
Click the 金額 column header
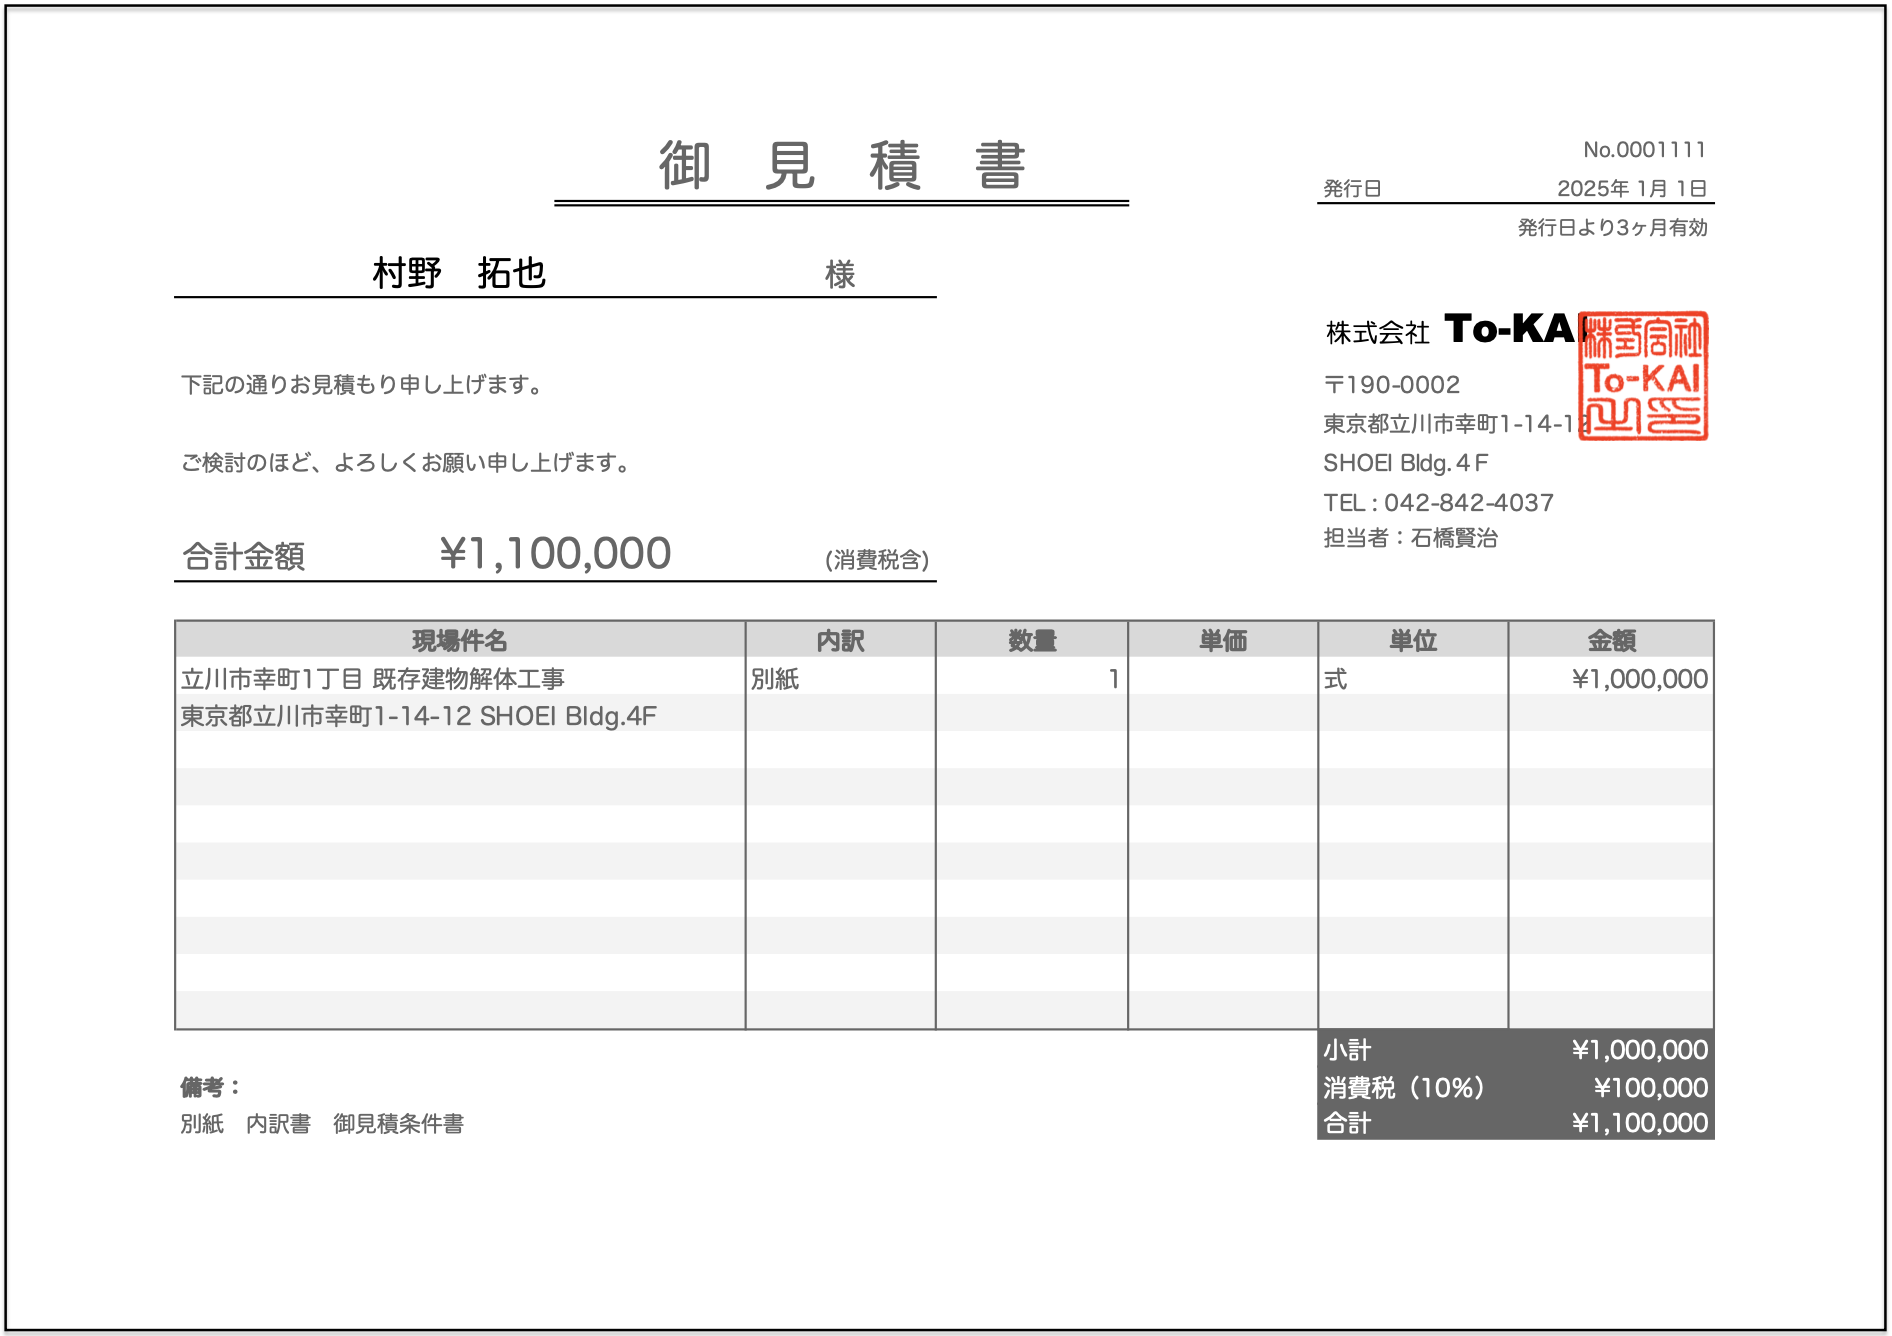(x=1611, y=640)
